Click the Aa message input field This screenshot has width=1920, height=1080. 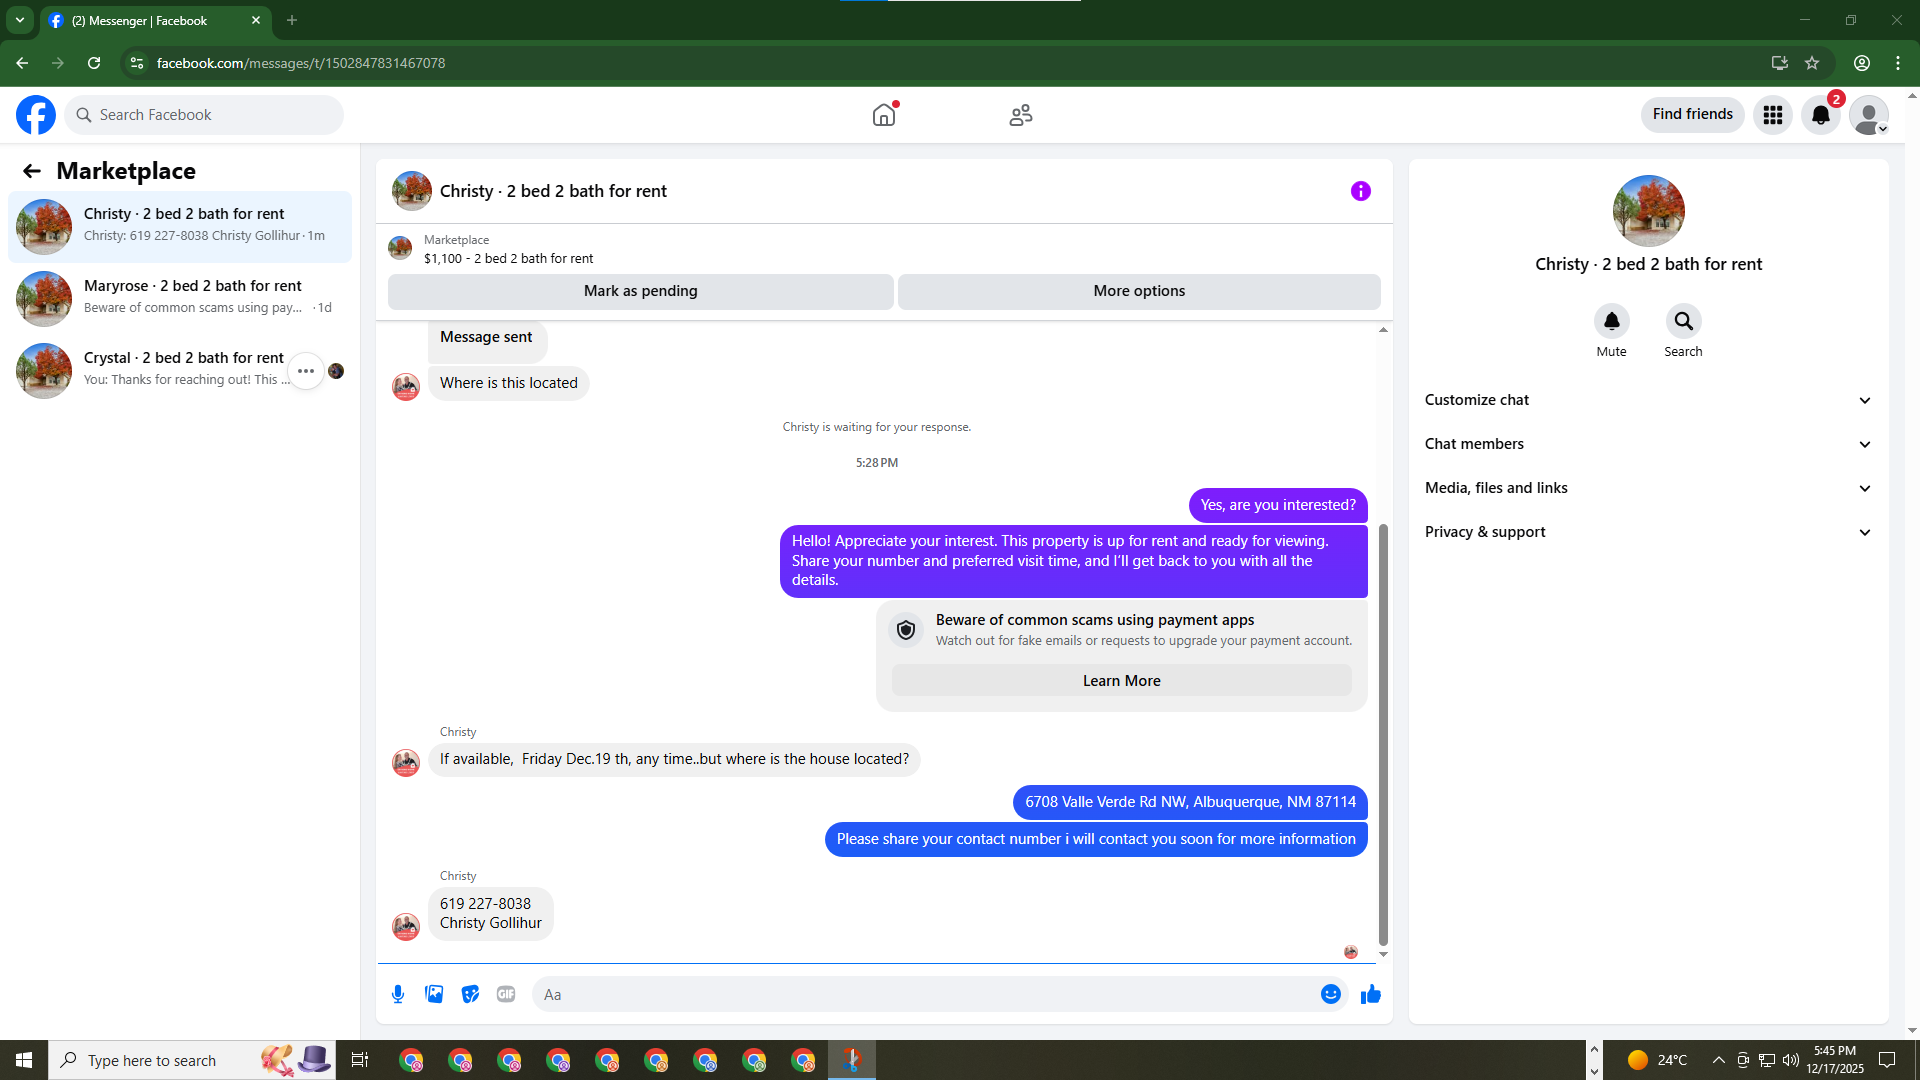click(x=920, y=994)
